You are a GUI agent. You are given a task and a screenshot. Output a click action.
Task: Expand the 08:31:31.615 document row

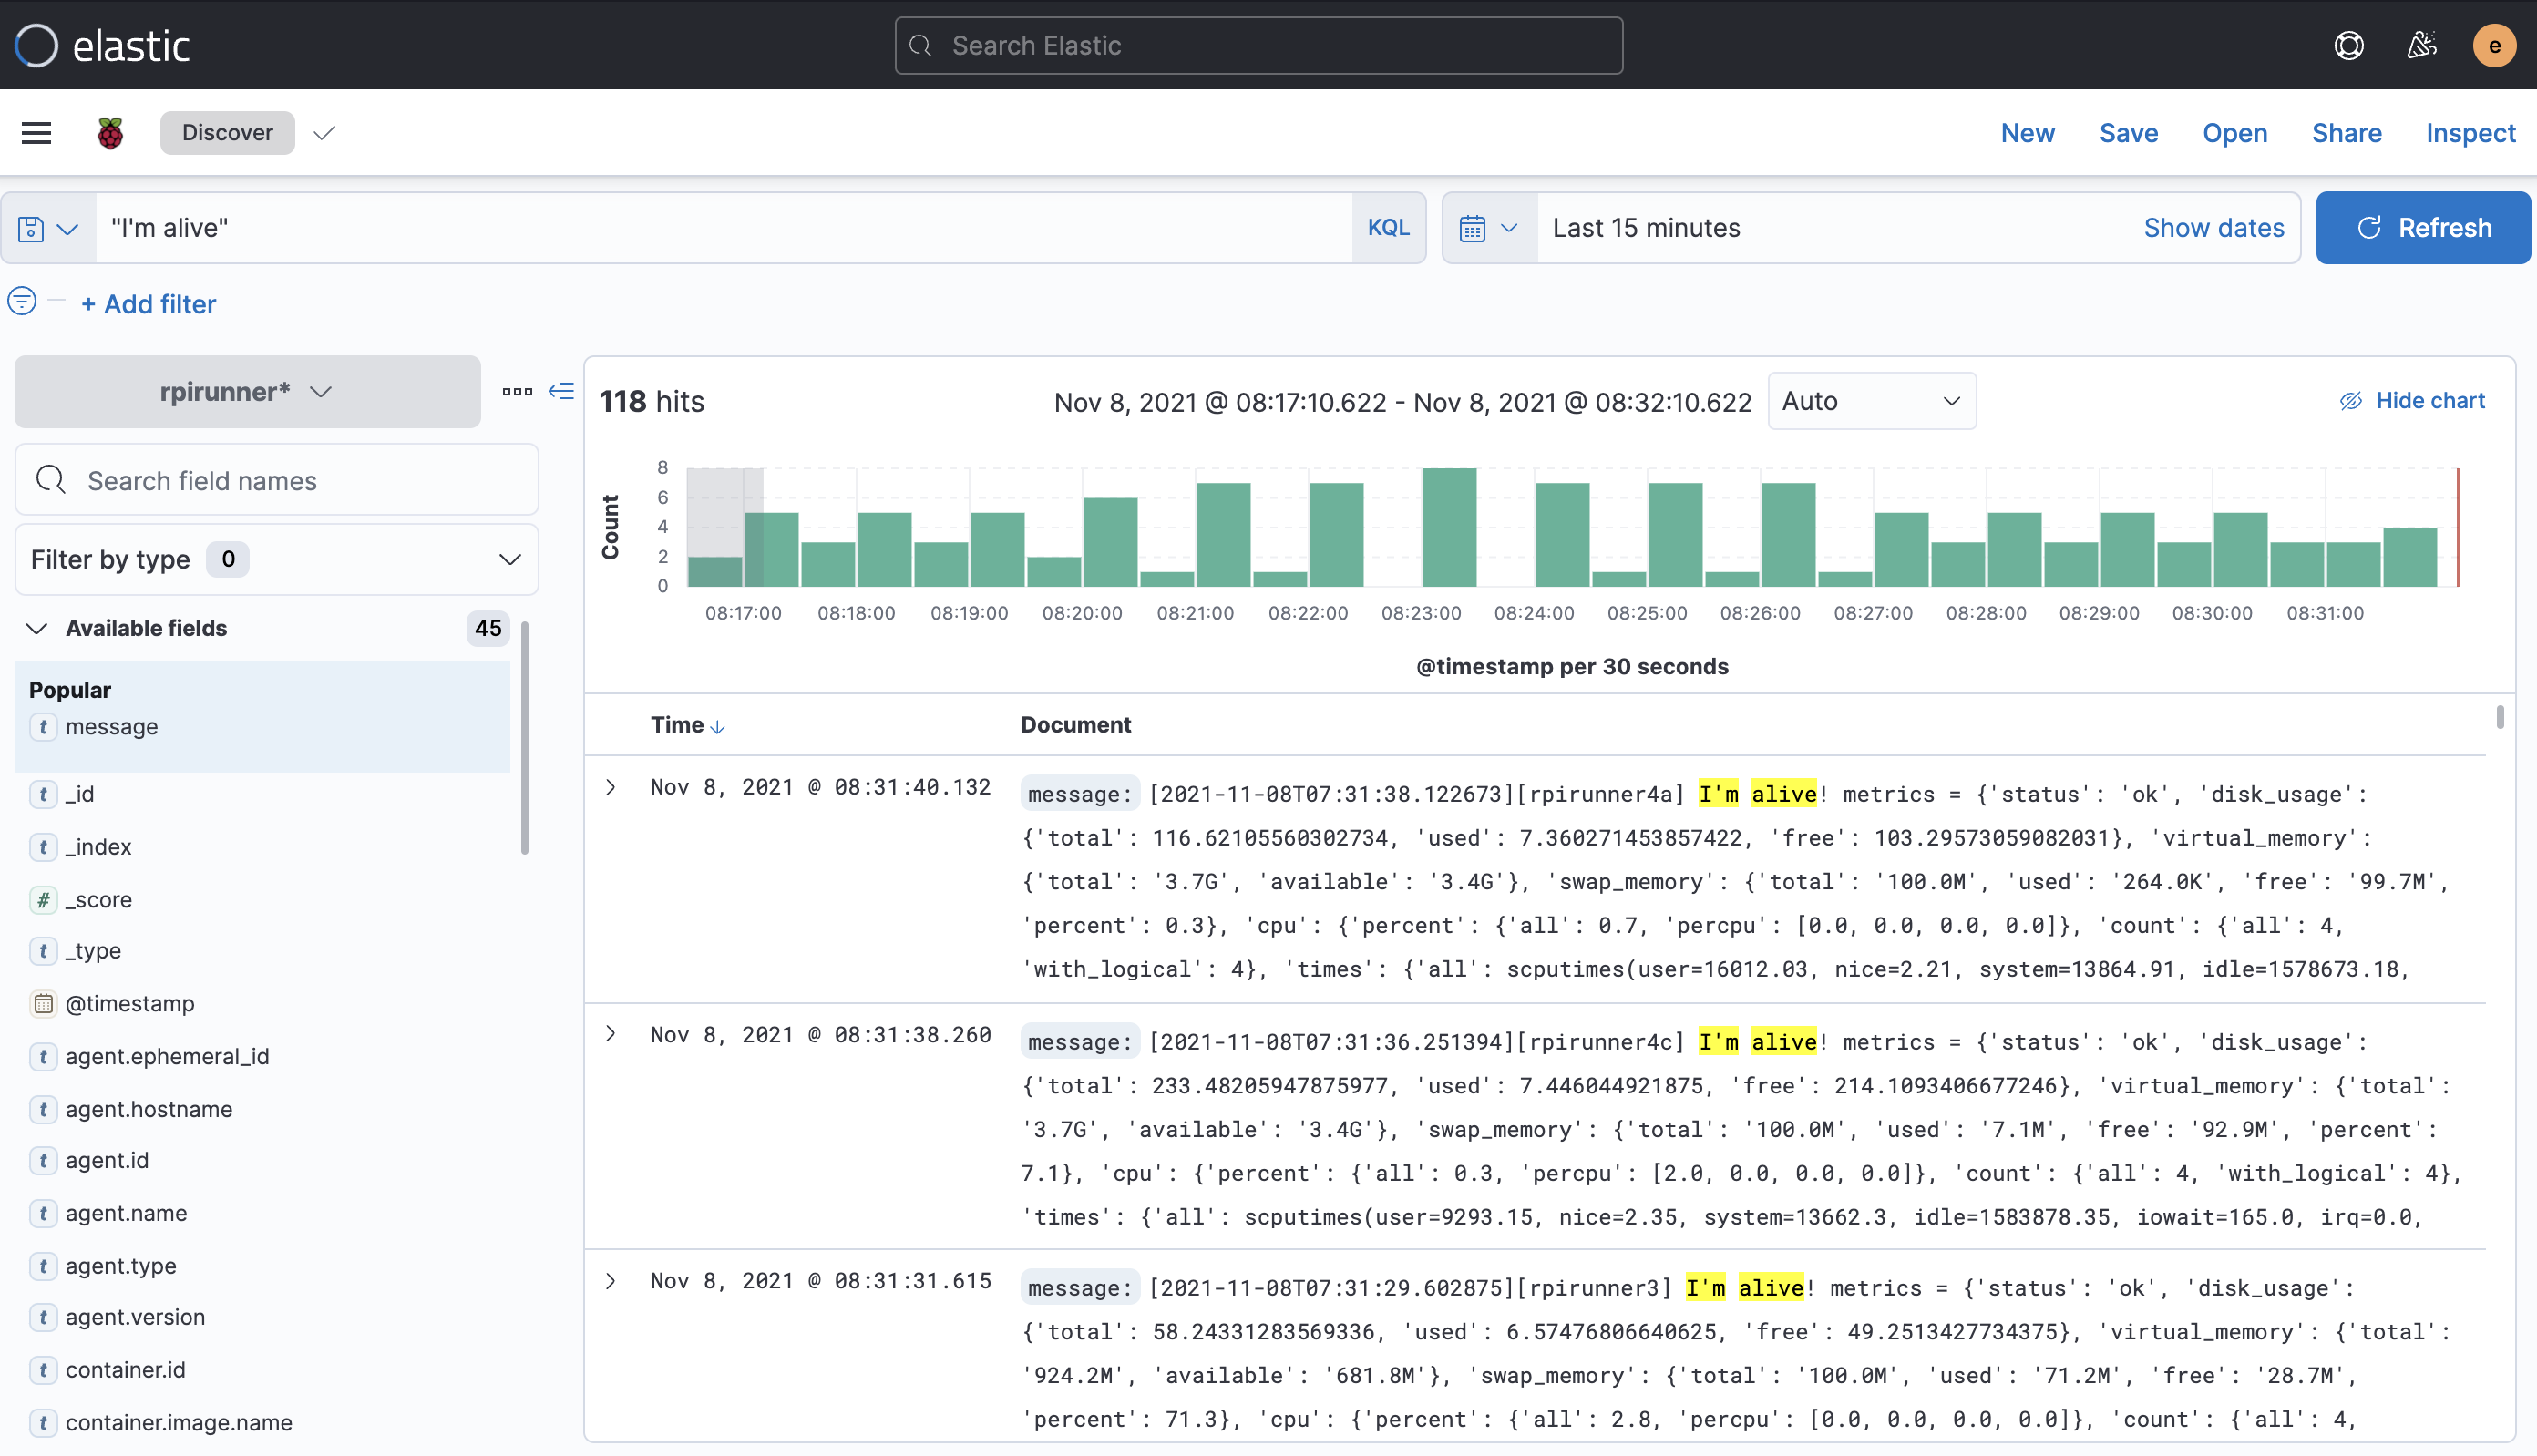(x=611, y=1281)
